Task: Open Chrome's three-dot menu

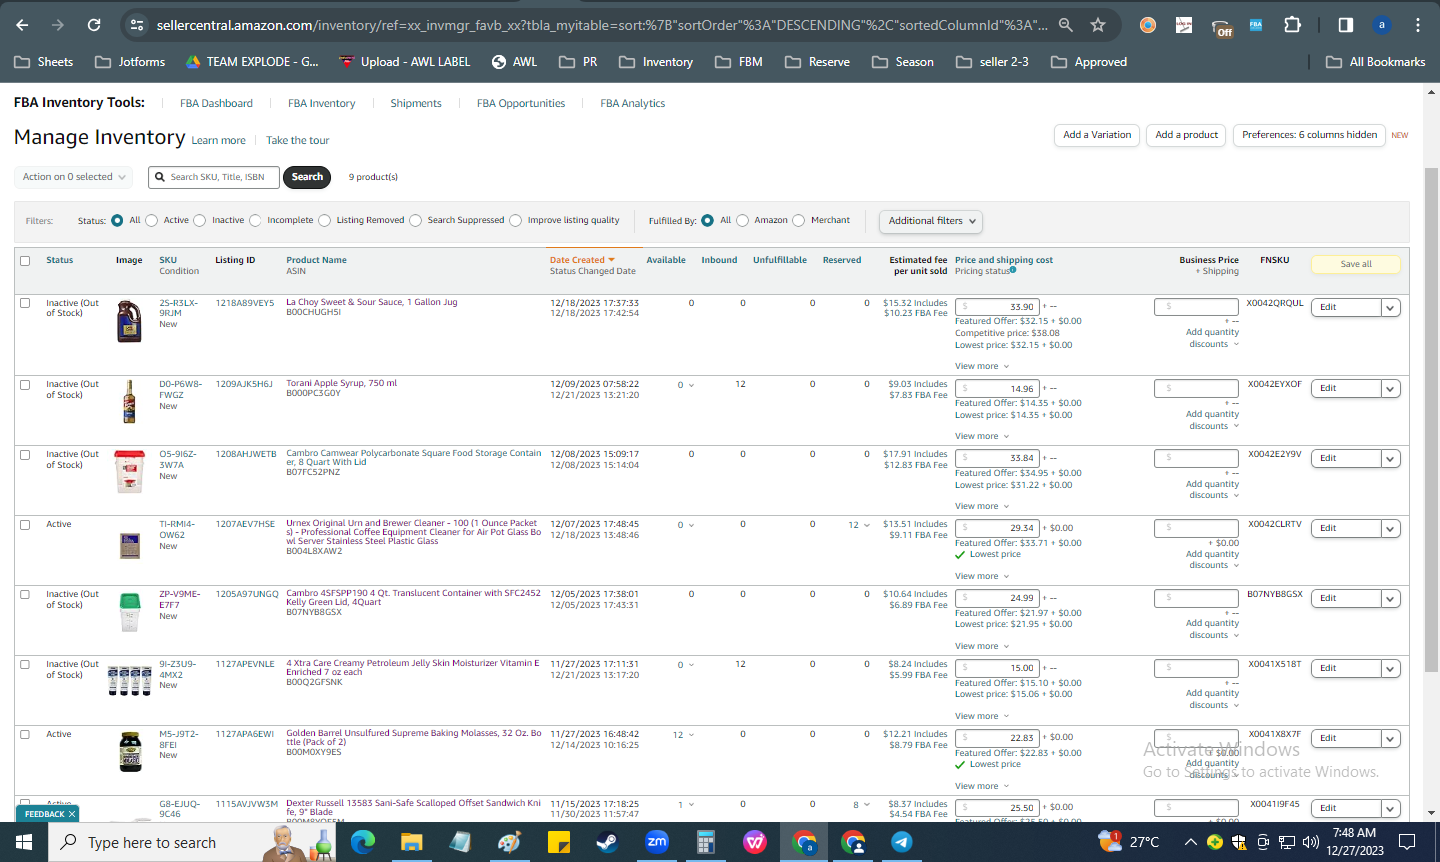Action: click(1418, 25)
